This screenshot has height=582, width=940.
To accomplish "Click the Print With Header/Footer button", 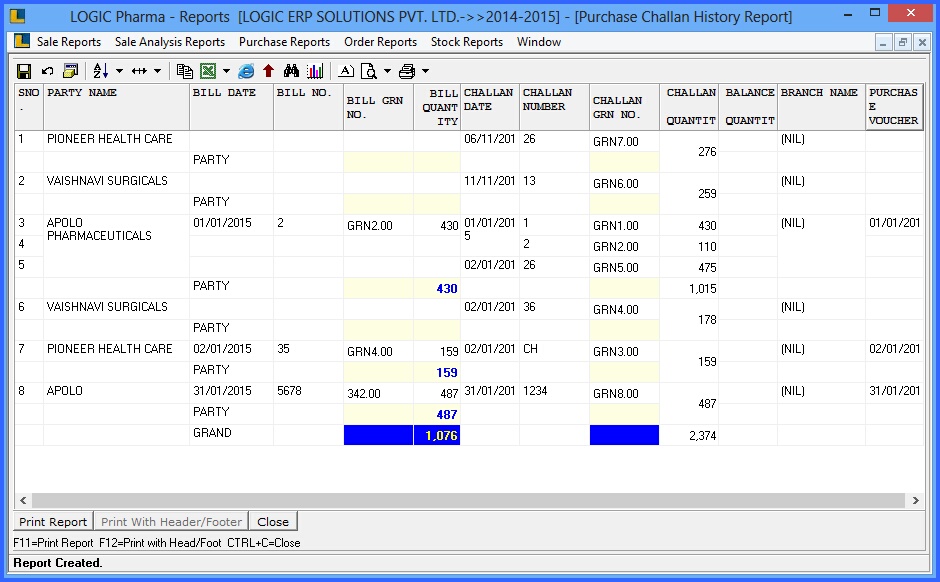I will [x=171, y=521].
